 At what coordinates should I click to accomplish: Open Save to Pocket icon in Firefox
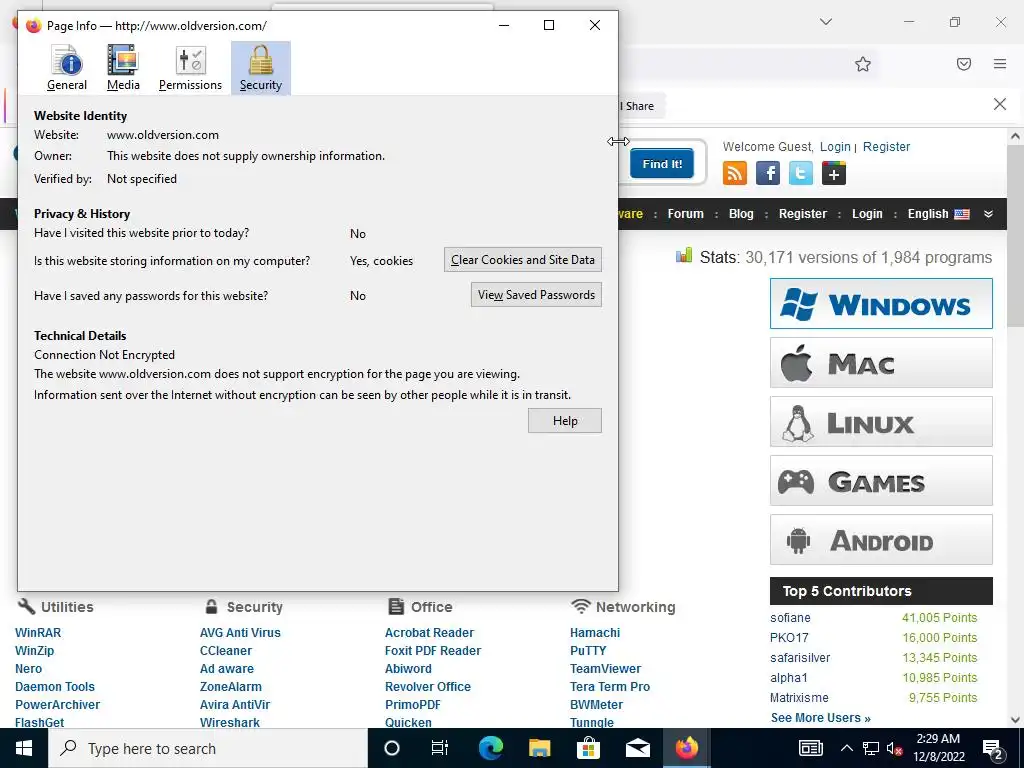[964, 64]
